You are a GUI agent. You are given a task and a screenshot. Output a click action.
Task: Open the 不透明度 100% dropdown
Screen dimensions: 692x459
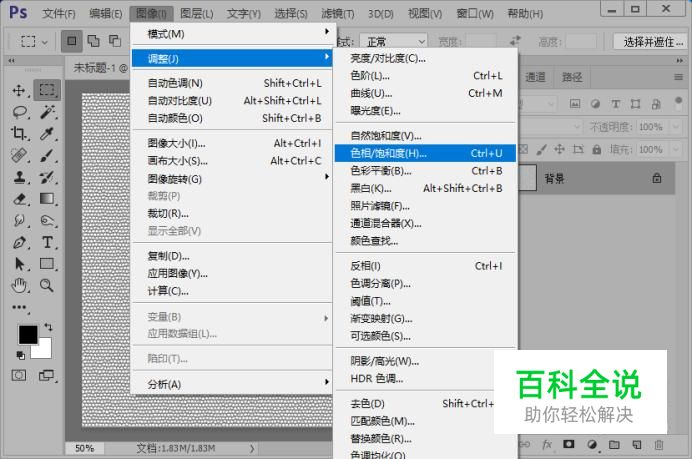point(676,127)
